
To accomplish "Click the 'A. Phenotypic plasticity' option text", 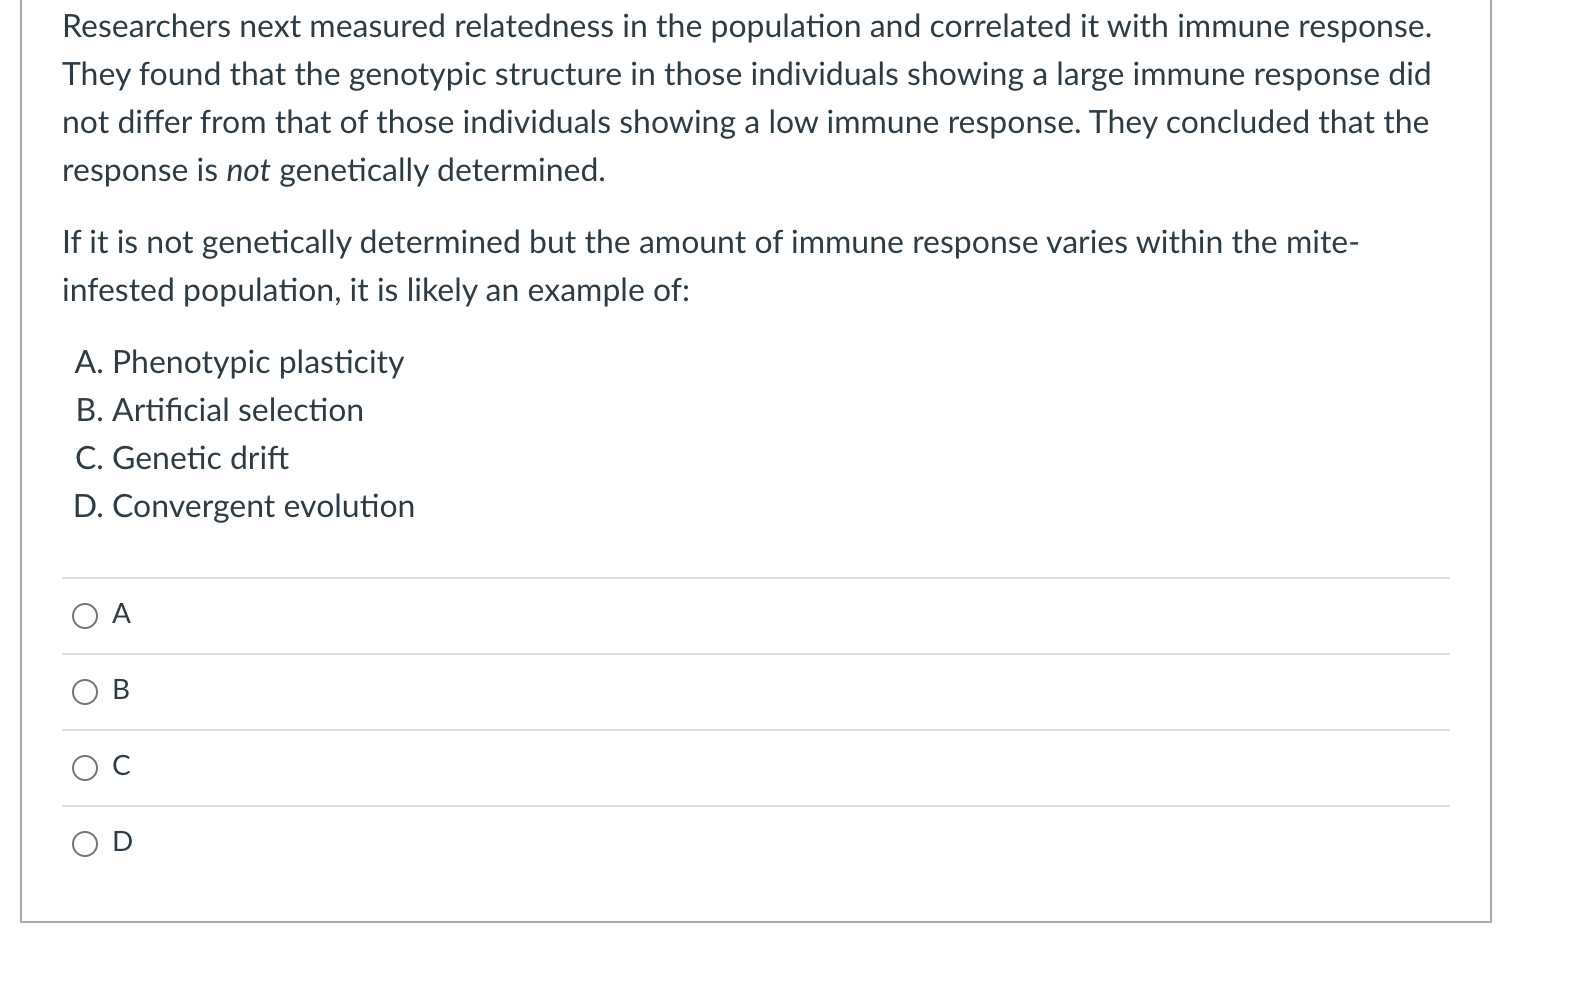I will (239, 362).
